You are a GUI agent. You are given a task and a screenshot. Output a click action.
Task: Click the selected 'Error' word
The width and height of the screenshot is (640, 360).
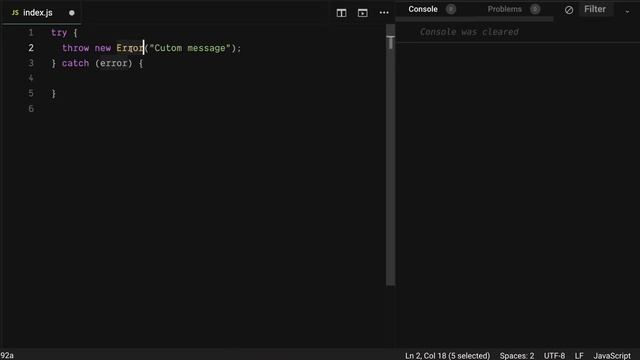pyautogui.click(x=130, y=48)
